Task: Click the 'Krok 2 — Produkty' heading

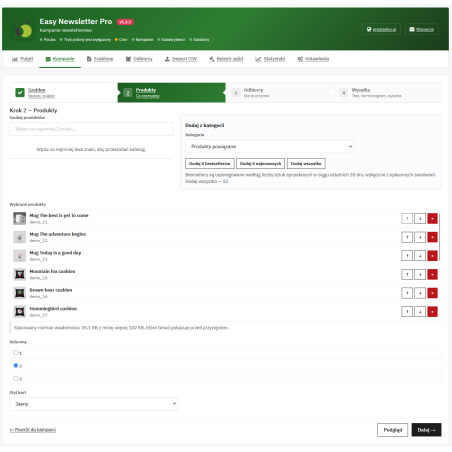Action: coord(33,110)
